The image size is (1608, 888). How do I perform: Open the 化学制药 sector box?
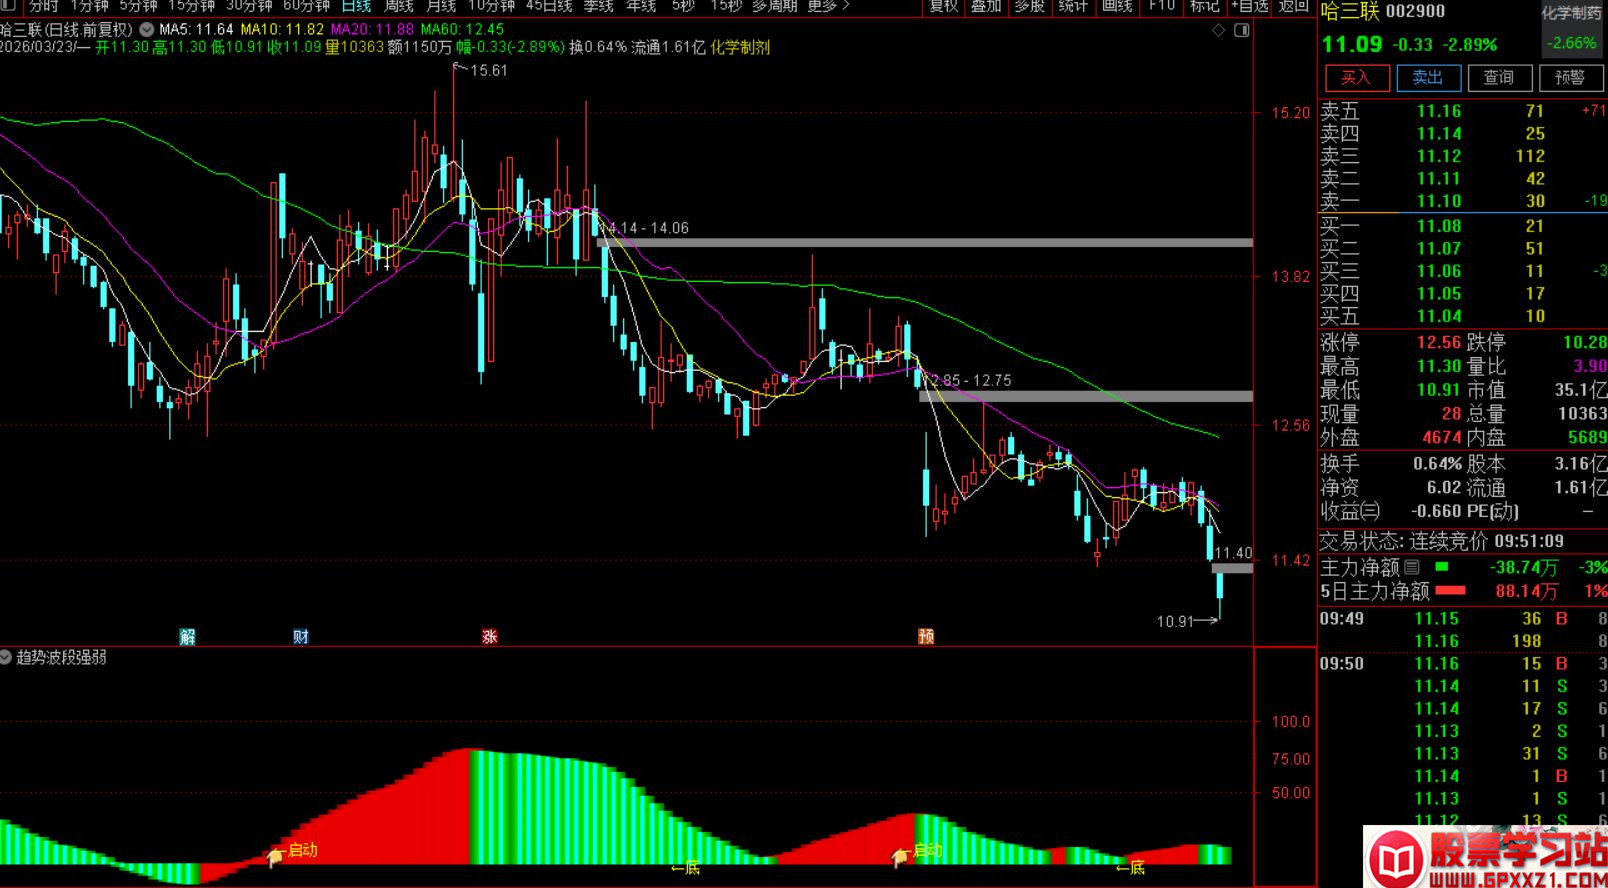click(x=1571, y=30)
